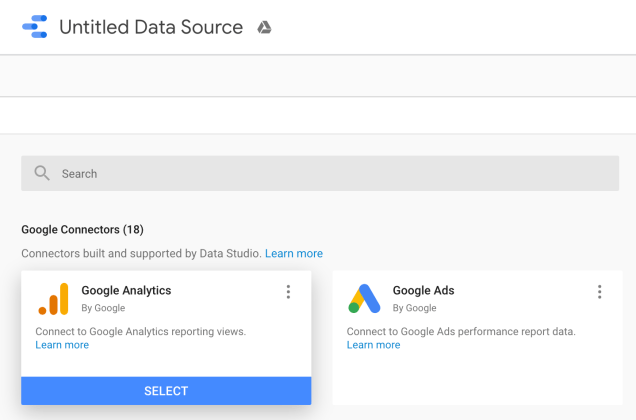
Task: Open Learn more link about Data Studio connectors
Action: point(294,253)
